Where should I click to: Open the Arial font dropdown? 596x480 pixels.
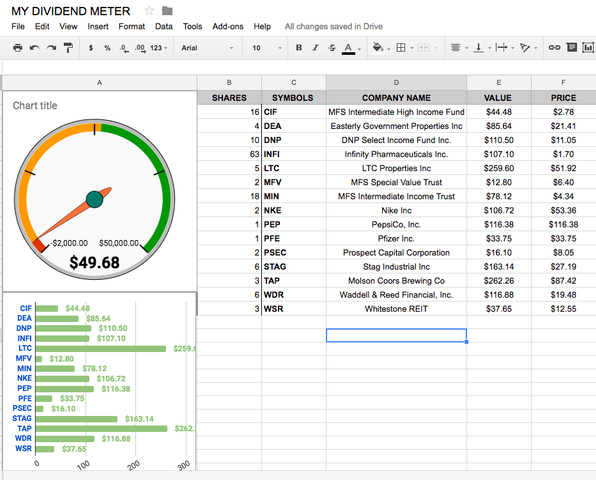[x=207, y=48]
